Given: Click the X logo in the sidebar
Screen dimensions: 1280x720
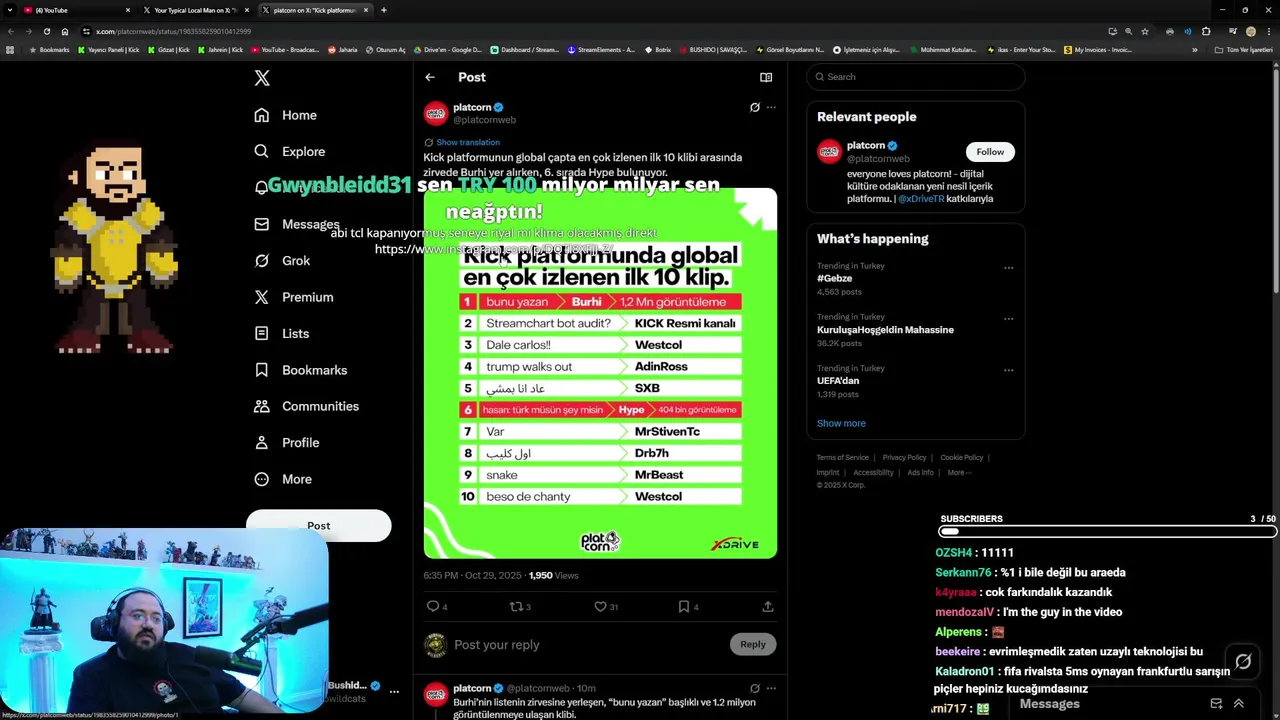Looking at the screenshot, I should (x=262, y=78).
